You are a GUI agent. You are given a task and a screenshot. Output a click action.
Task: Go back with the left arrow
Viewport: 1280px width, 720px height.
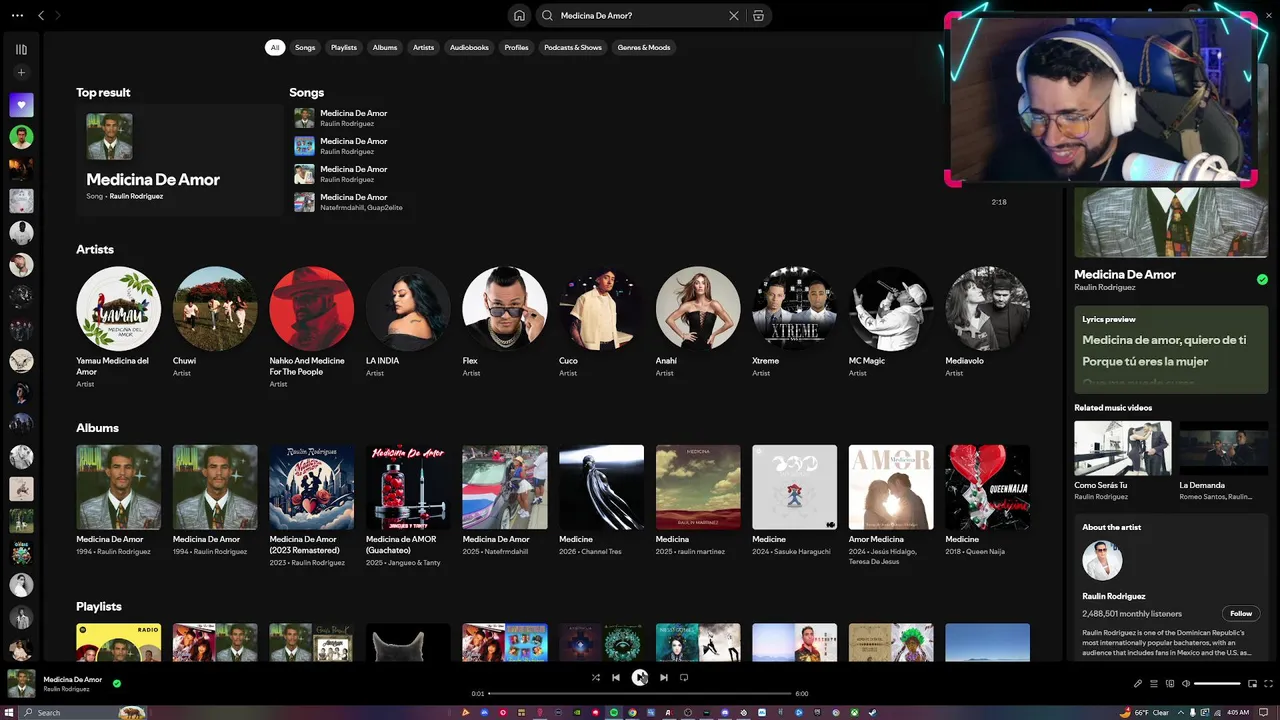tap(41, 15)
